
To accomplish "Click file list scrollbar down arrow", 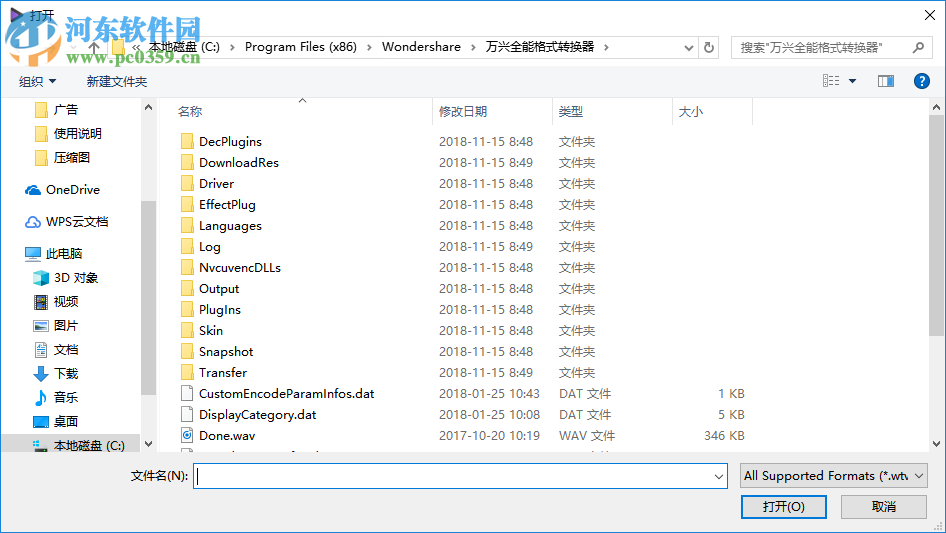I will click(936, 444).
